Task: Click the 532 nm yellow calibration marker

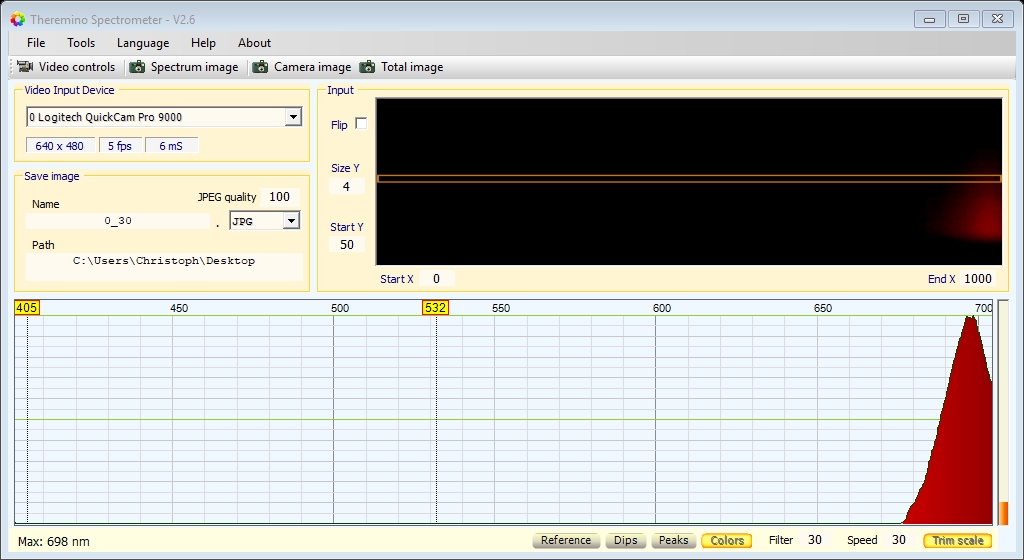Action: [436, 307]
